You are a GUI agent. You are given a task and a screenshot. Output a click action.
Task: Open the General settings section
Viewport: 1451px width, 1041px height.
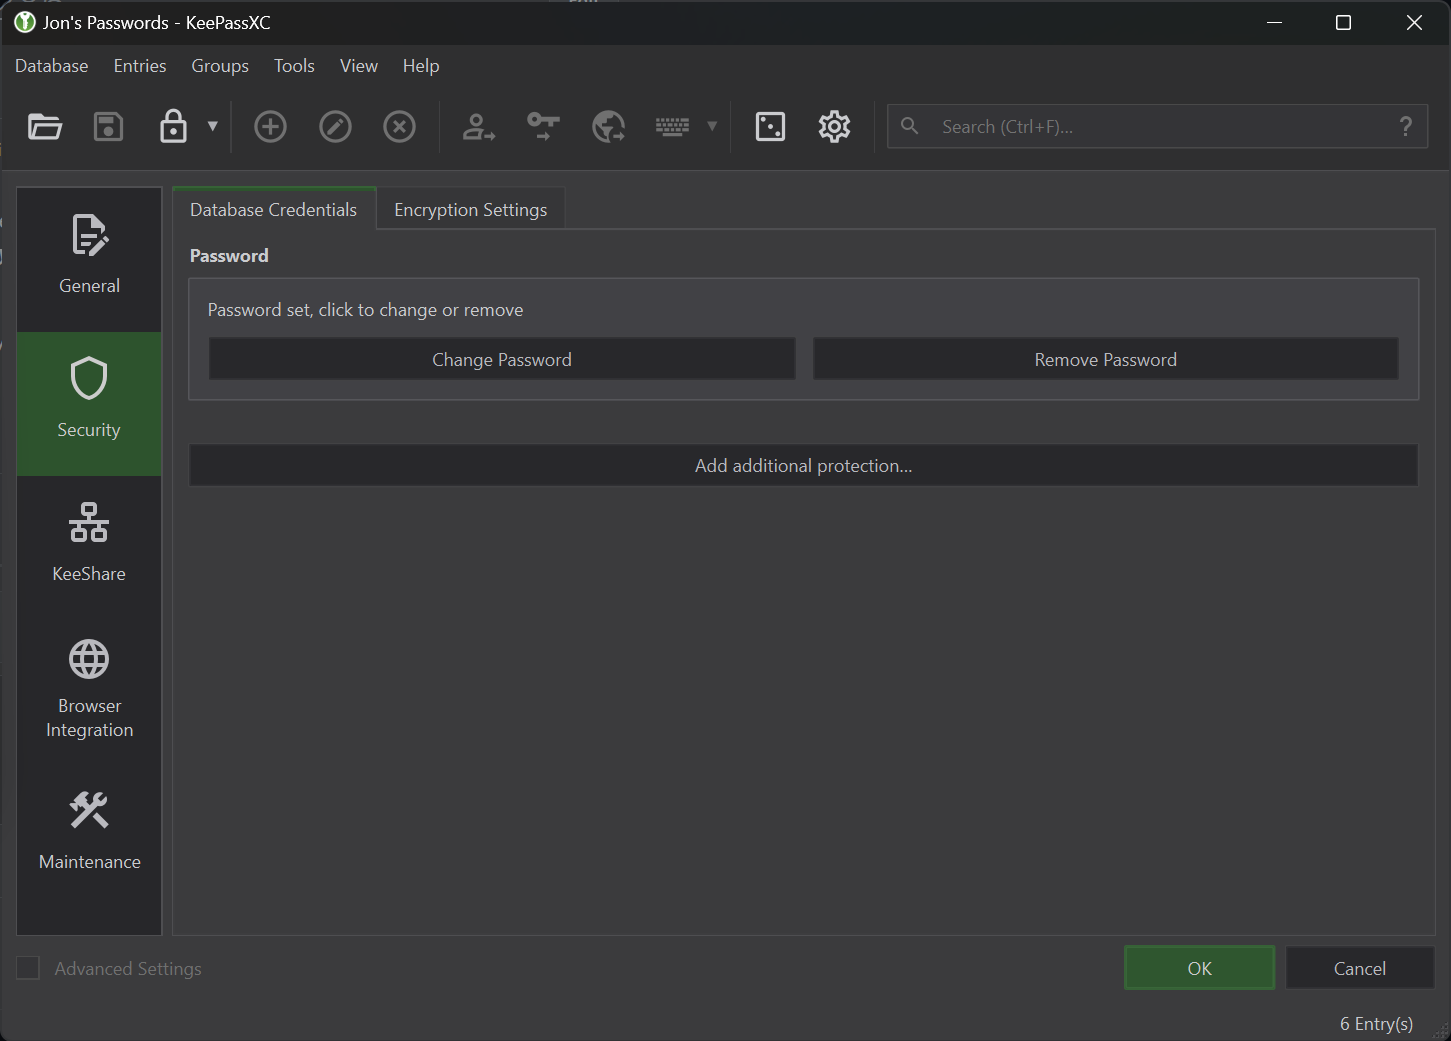[x=89, y=259]
